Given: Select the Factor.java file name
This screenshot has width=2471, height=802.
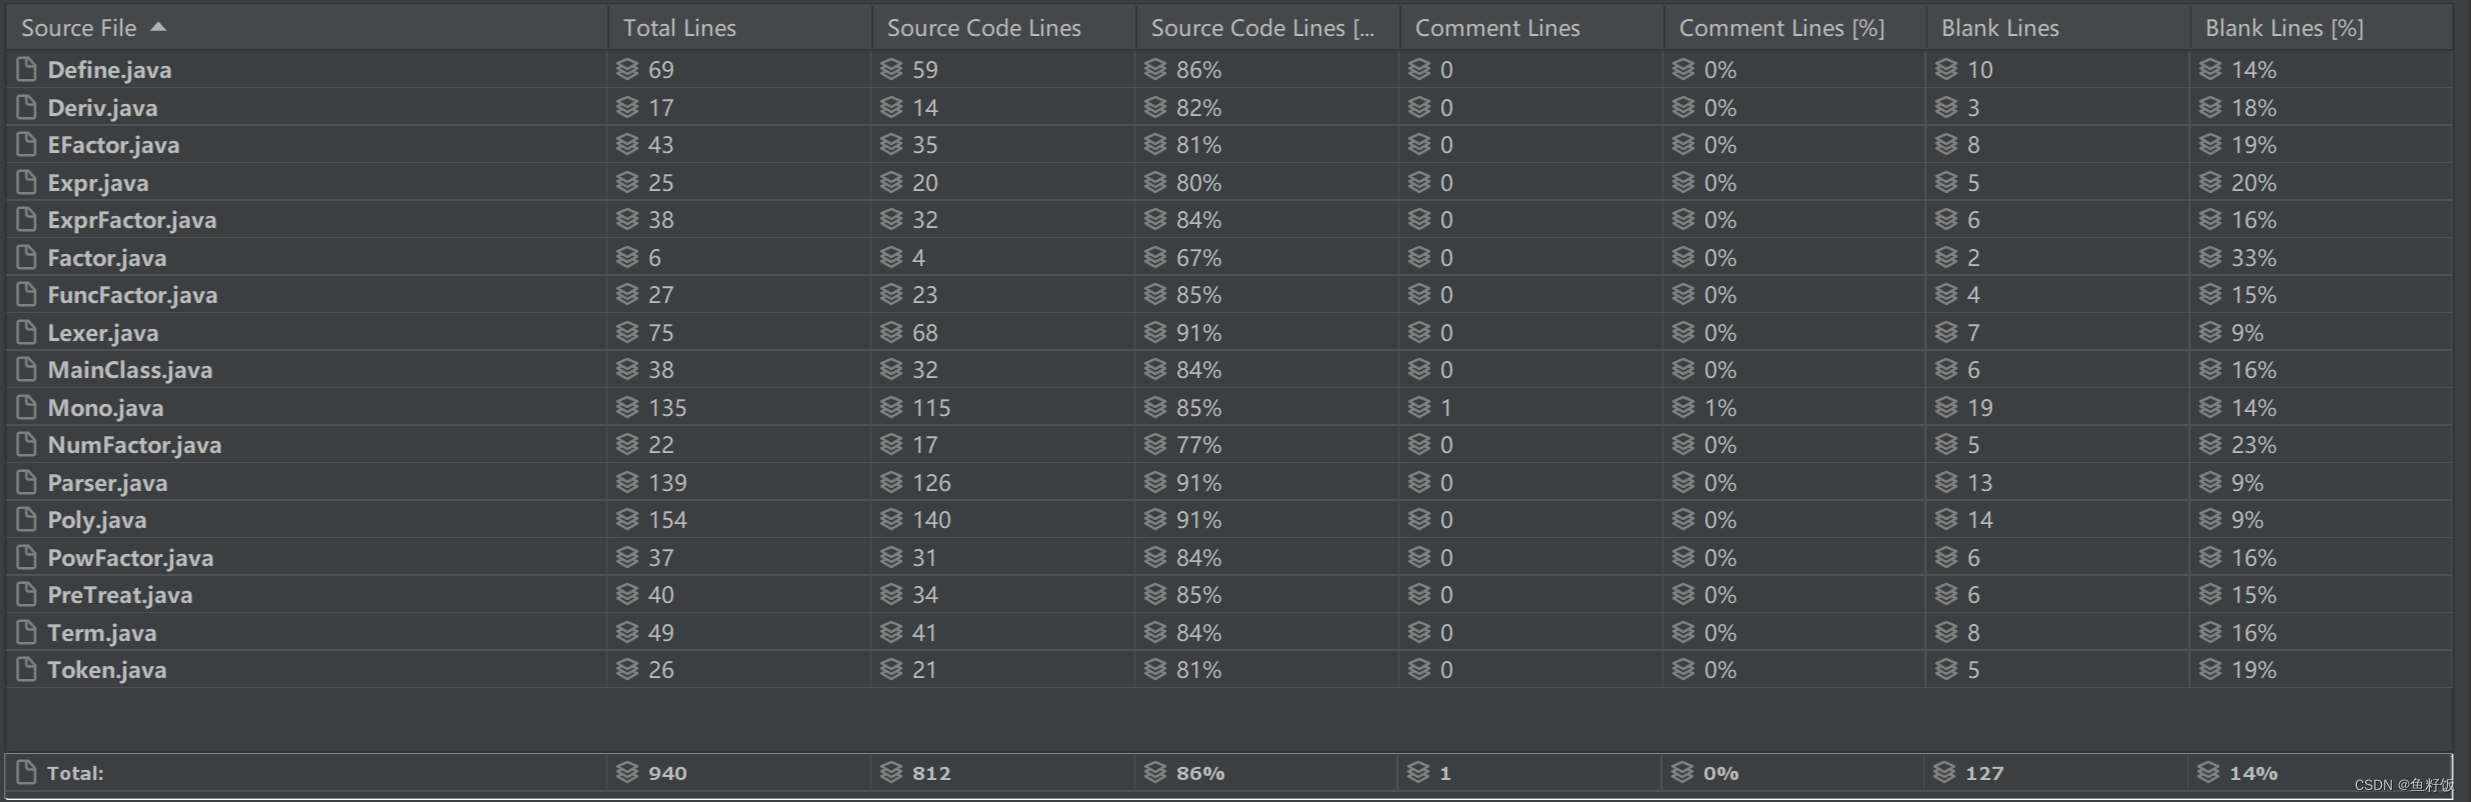Looking at the screenshot, I should click(x=107, y=258).
